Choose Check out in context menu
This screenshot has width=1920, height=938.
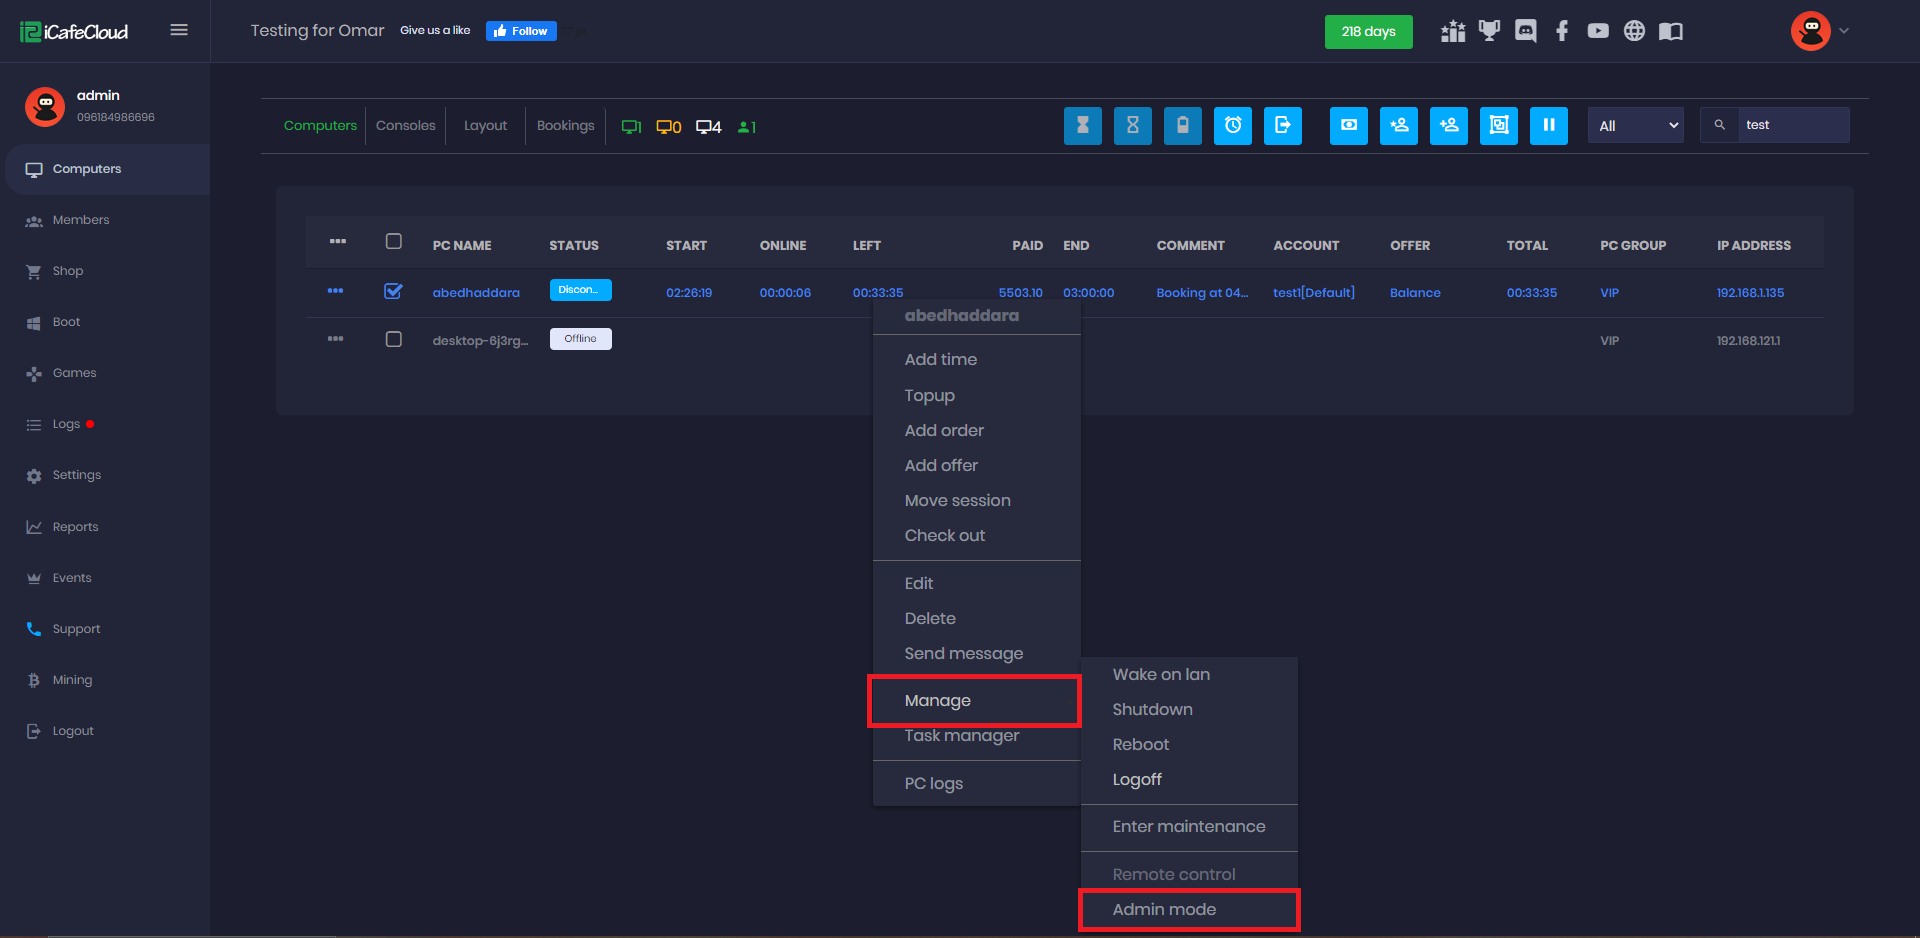pyautogui.click(x=944, y=535)
